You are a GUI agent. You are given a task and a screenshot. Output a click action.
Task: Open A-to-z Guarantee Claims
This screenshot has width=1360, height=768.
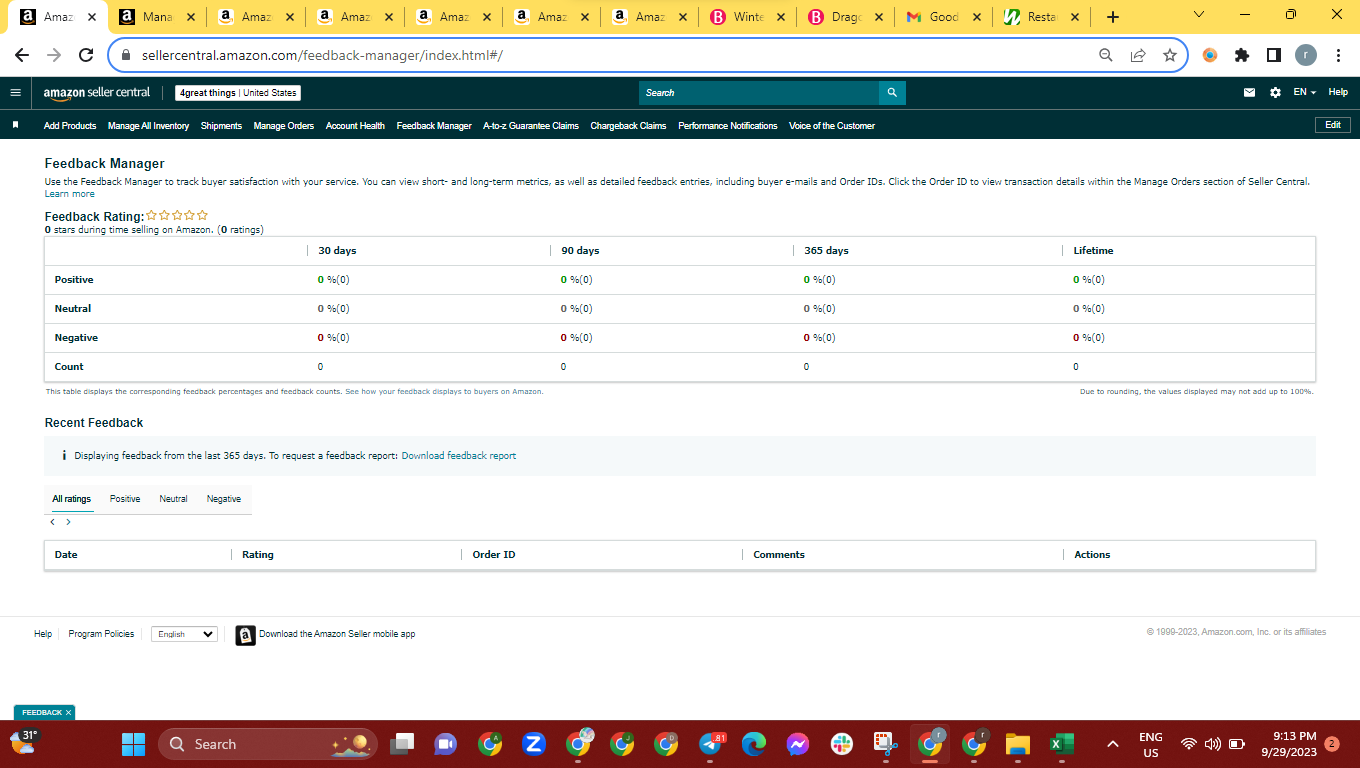[531, 126]
